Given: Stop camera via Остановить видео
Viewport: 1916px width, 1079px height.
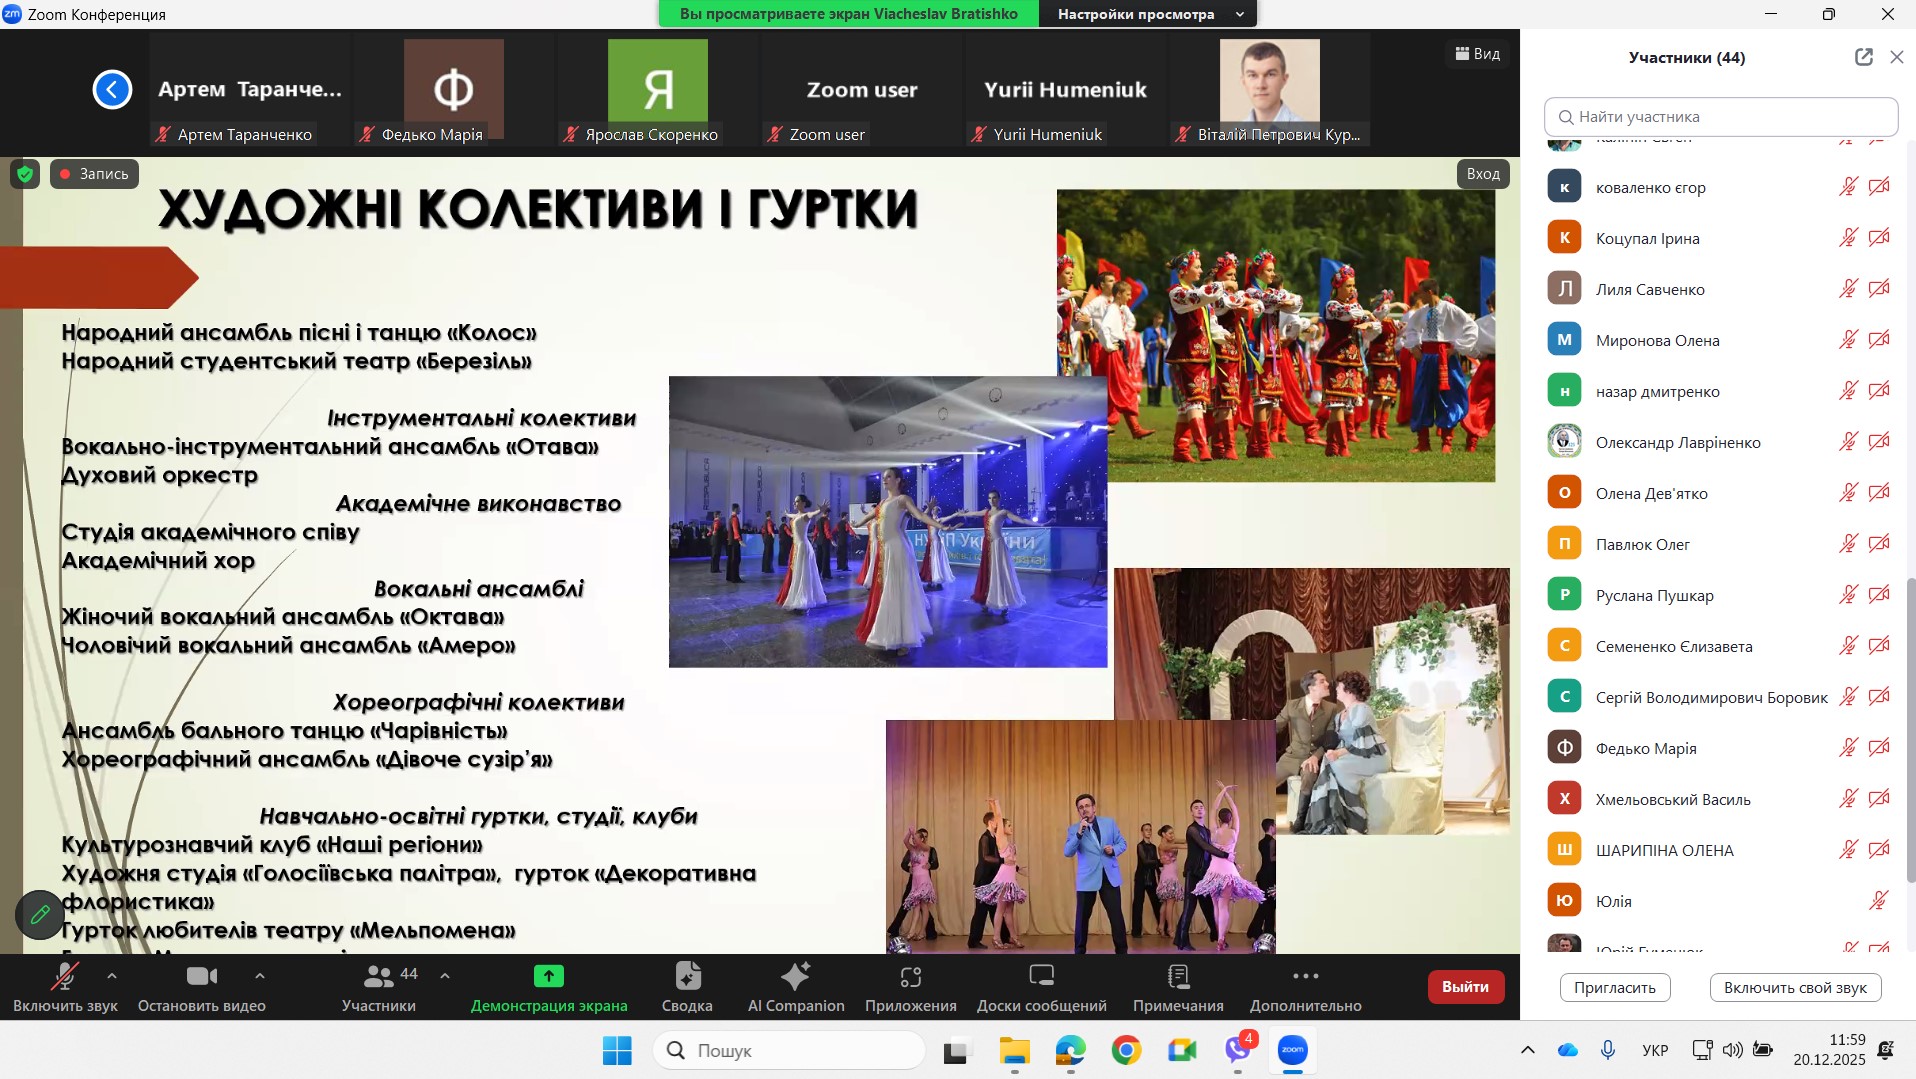Looking at the screenshot, I should [201, 986].
